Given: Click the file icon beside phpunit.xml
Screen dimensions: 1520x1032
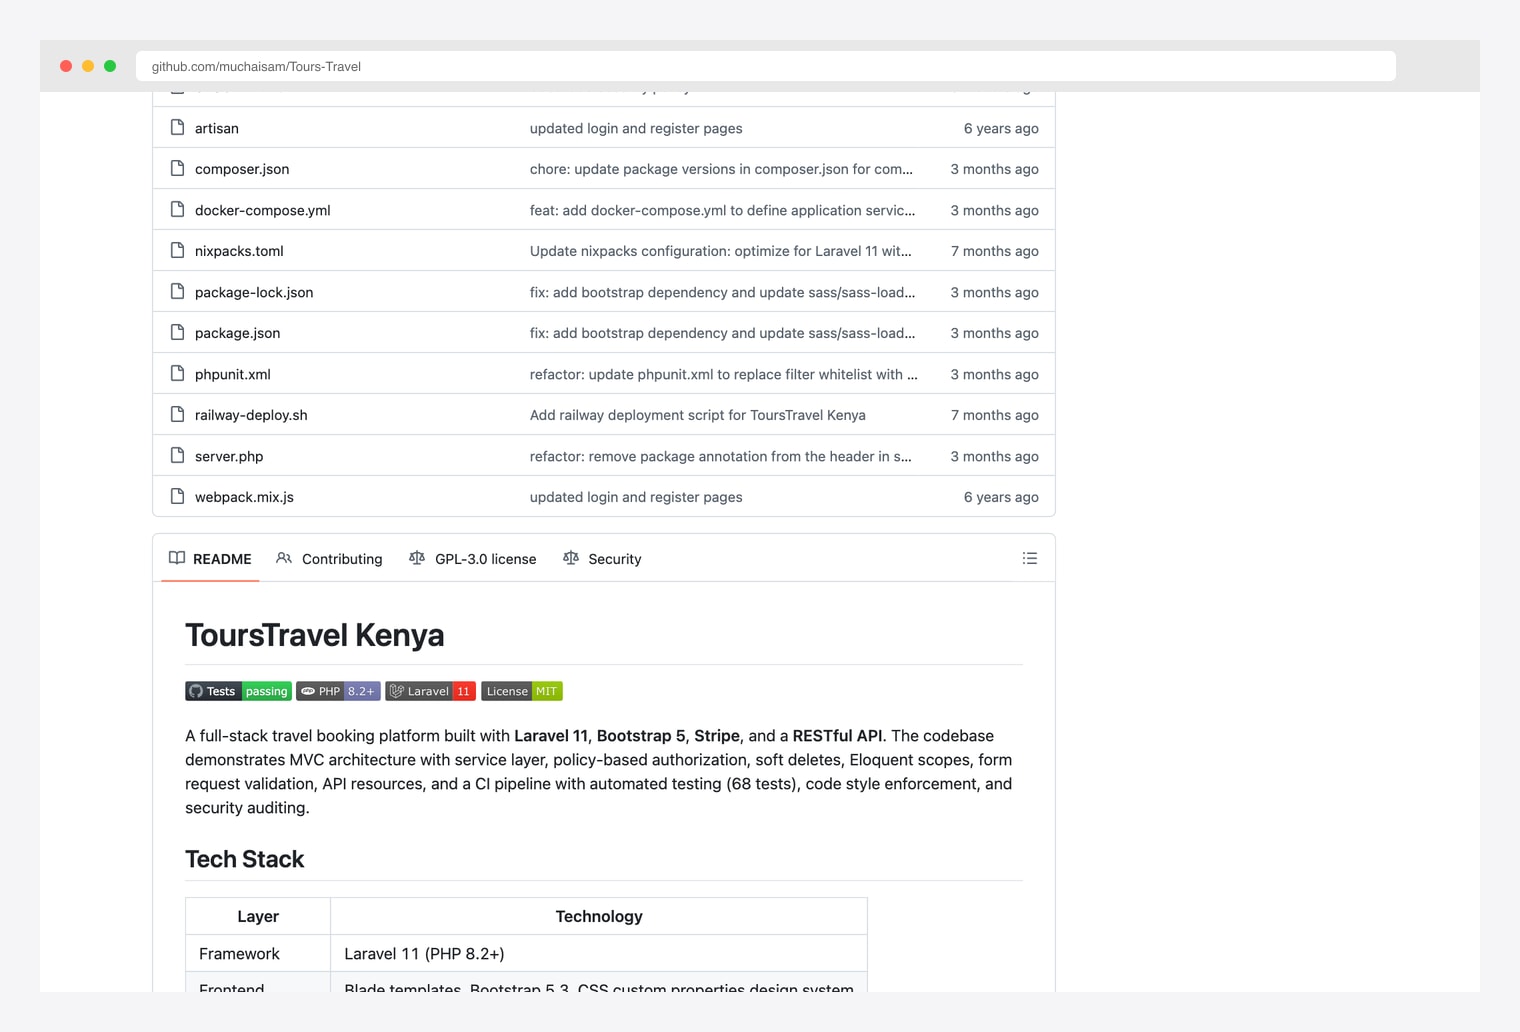Looking at the screenshot, I should [177, 373].
